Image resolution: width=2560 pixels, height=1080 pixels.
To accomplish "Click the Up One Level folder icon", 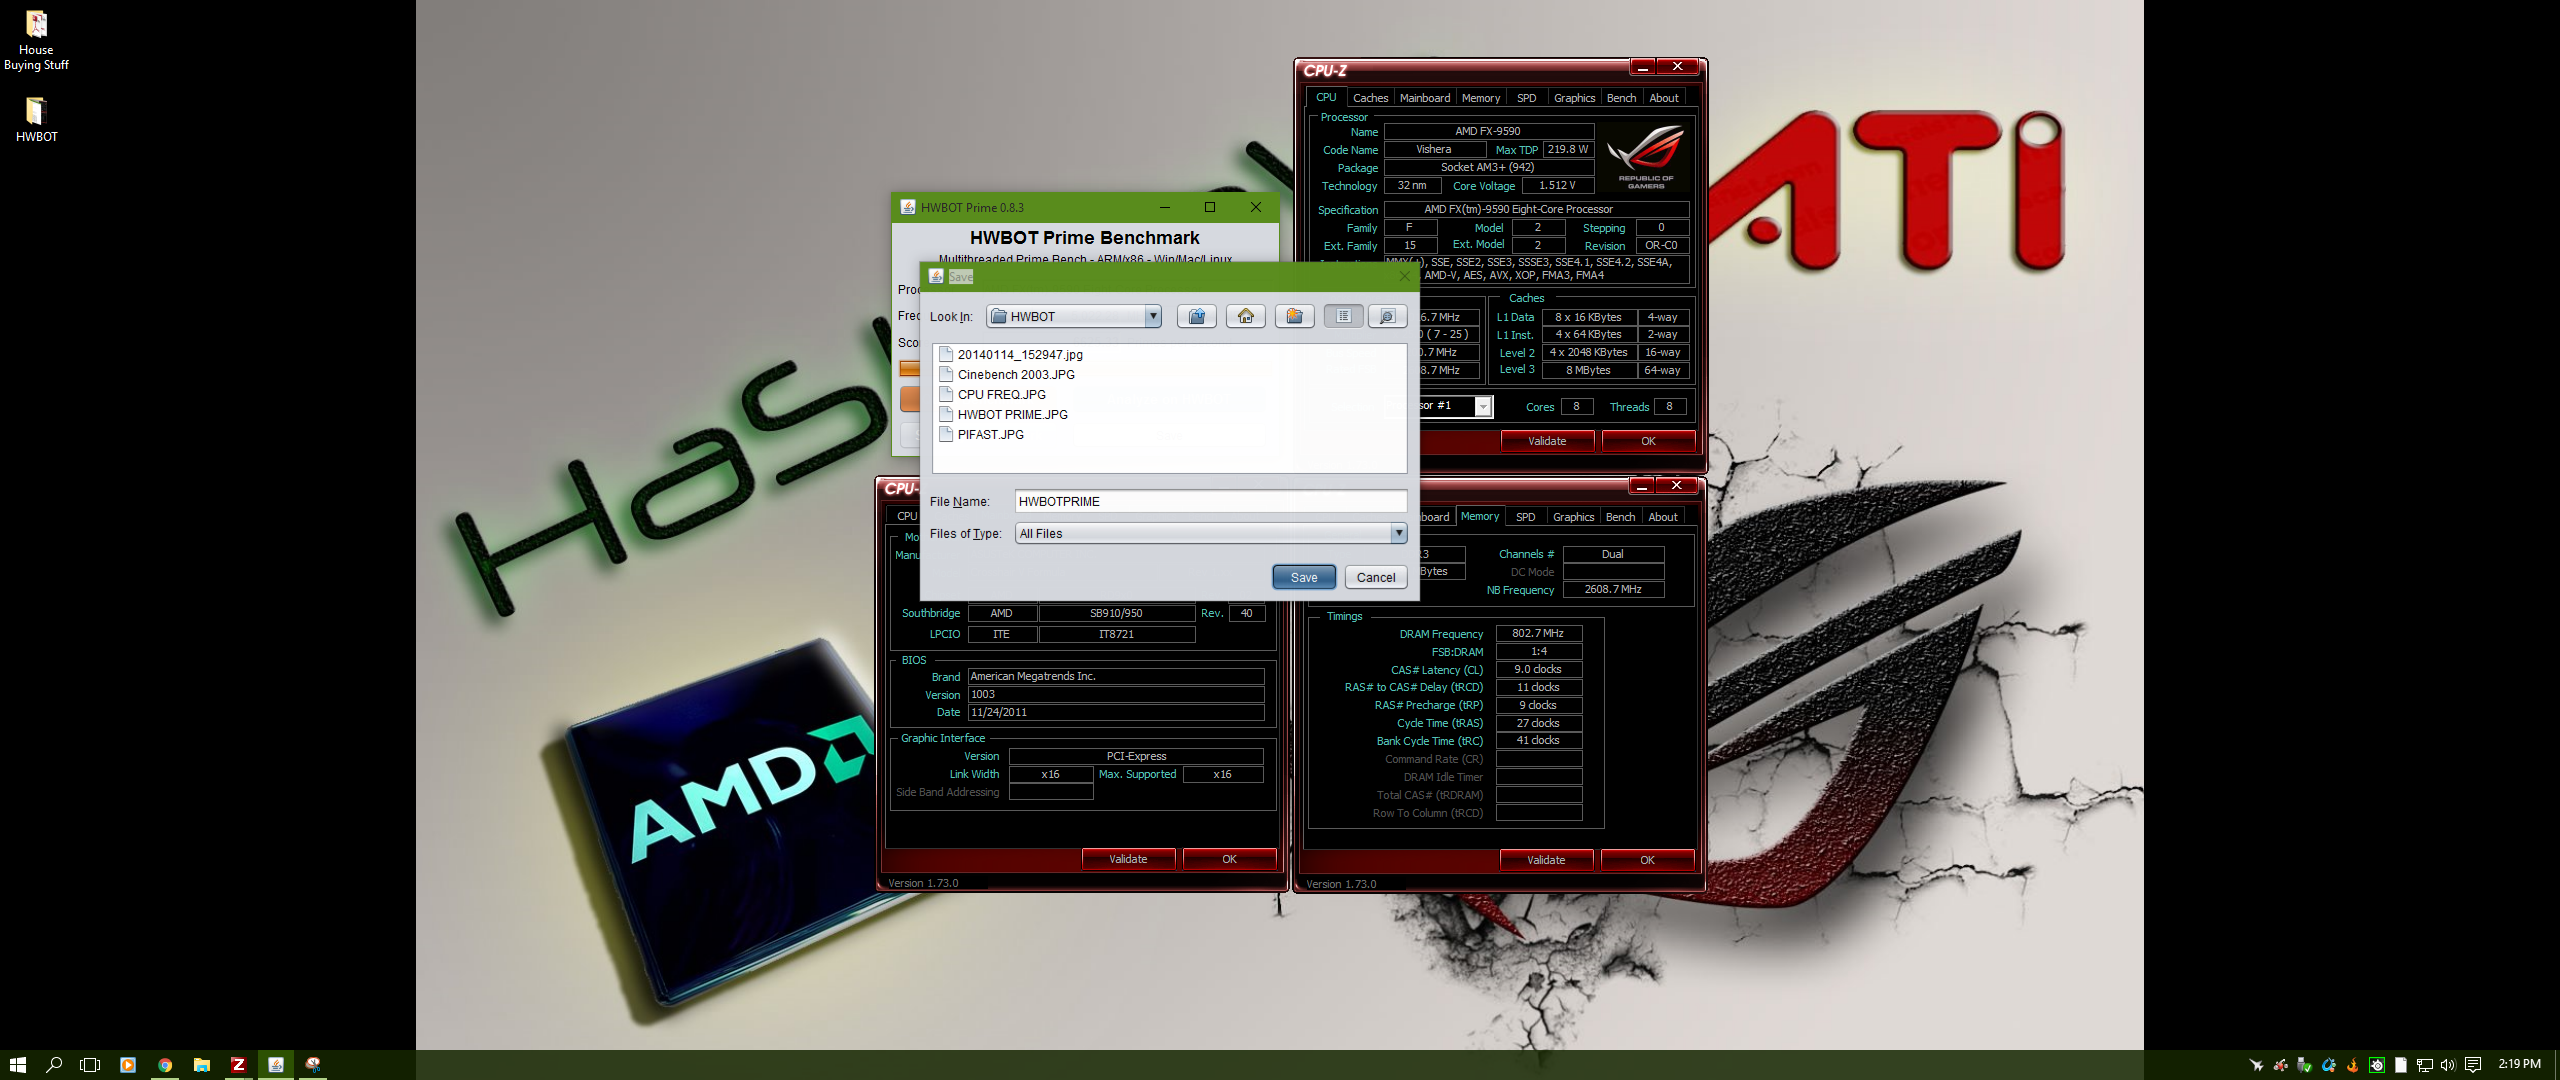I will [1197, 316].
